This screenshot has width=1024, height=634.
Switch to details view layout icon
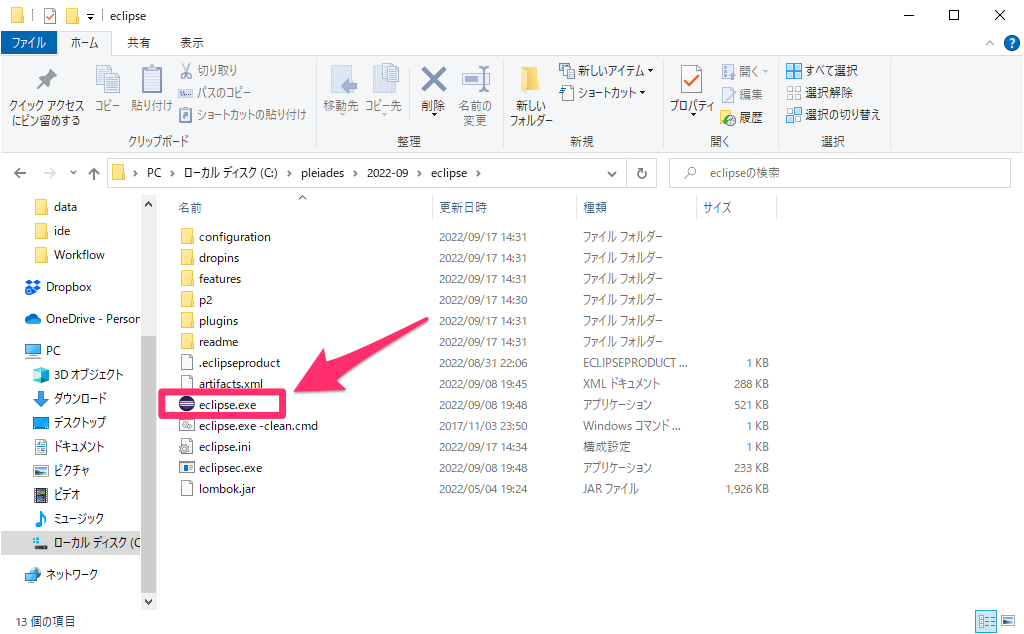point(986,620)
